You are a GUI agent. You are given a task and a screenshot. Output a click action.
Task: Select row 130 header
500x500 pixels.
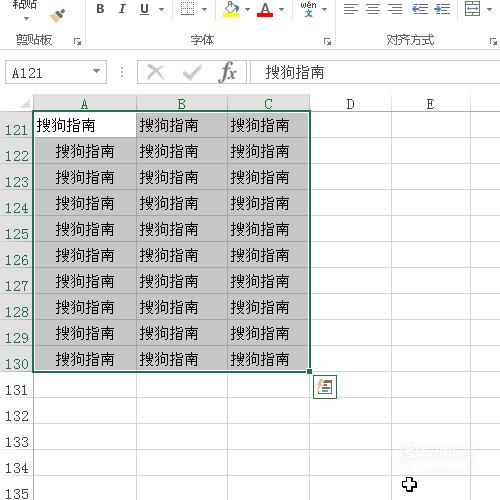(x=16, y=359)
